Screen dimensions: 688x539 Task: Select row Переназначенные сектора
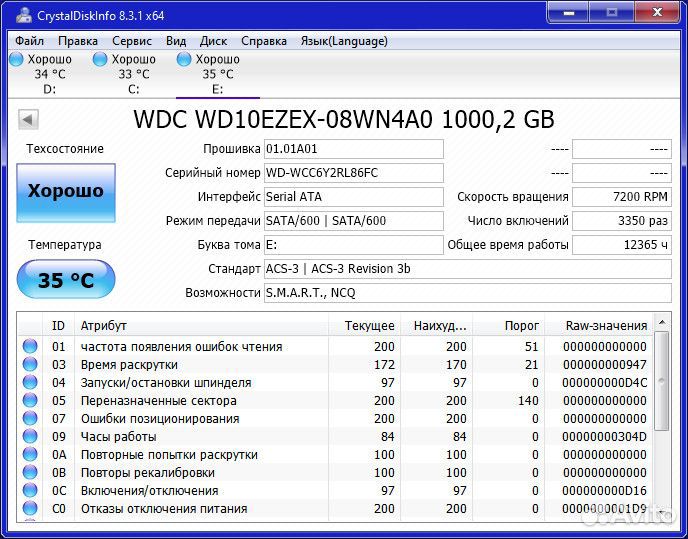pyautogui.click(x=335, y=400)
